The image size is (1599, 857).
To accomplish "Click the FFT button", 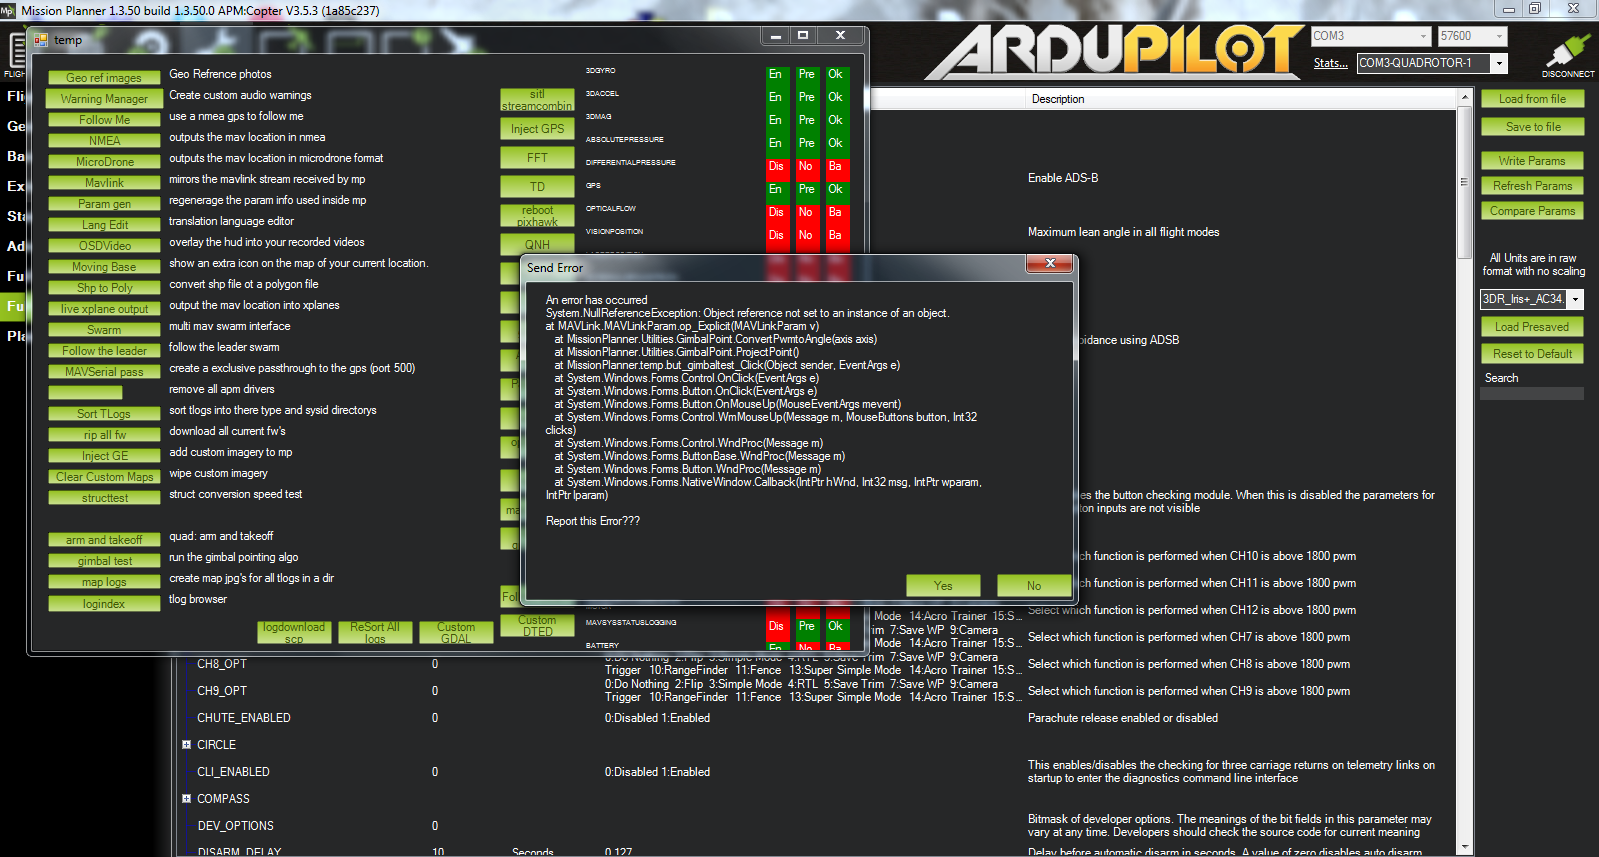I will 537,158.
